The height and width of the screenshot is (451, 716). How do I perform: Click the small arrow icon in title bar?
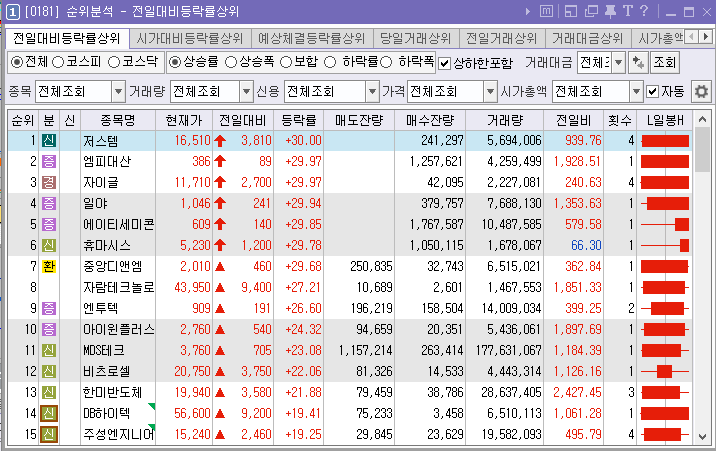[527, 12]
